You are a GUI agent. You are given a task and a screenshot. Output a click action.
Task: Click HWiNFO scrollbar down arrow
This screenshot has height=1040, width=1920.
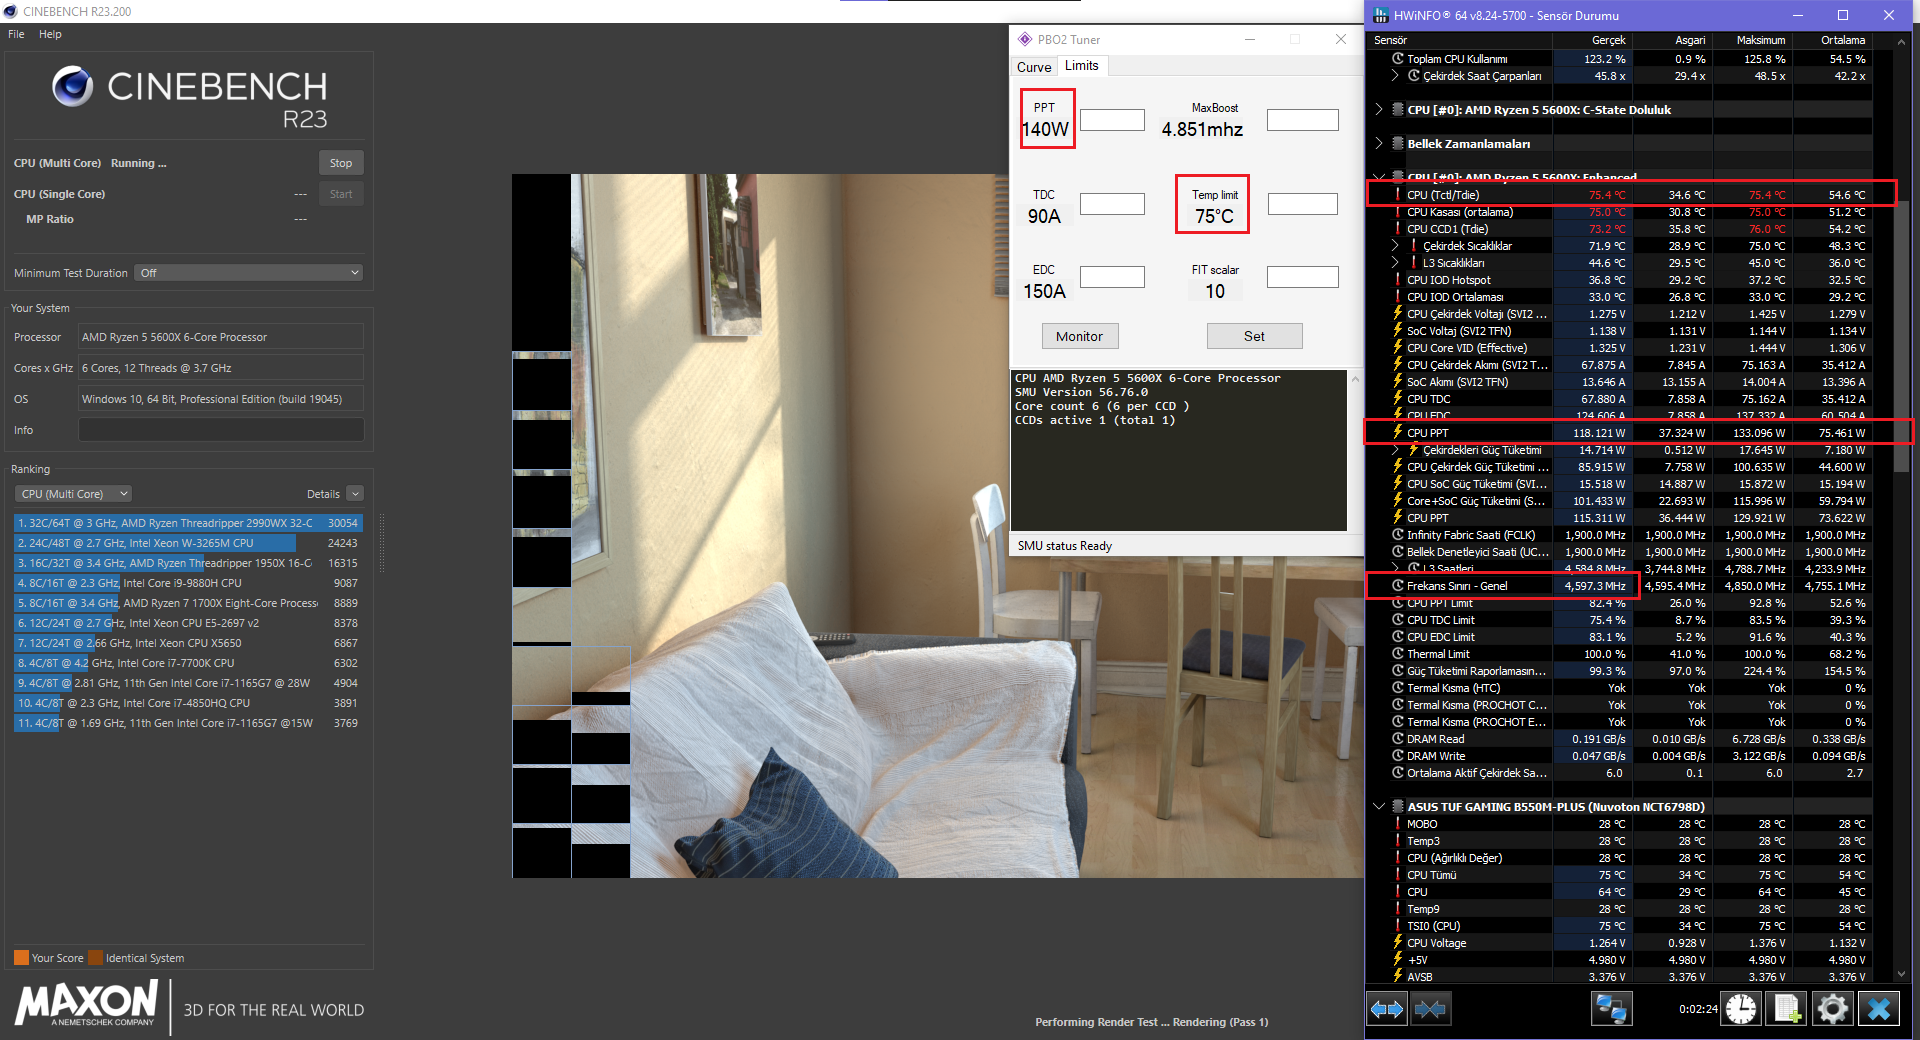click(1900, 974)
